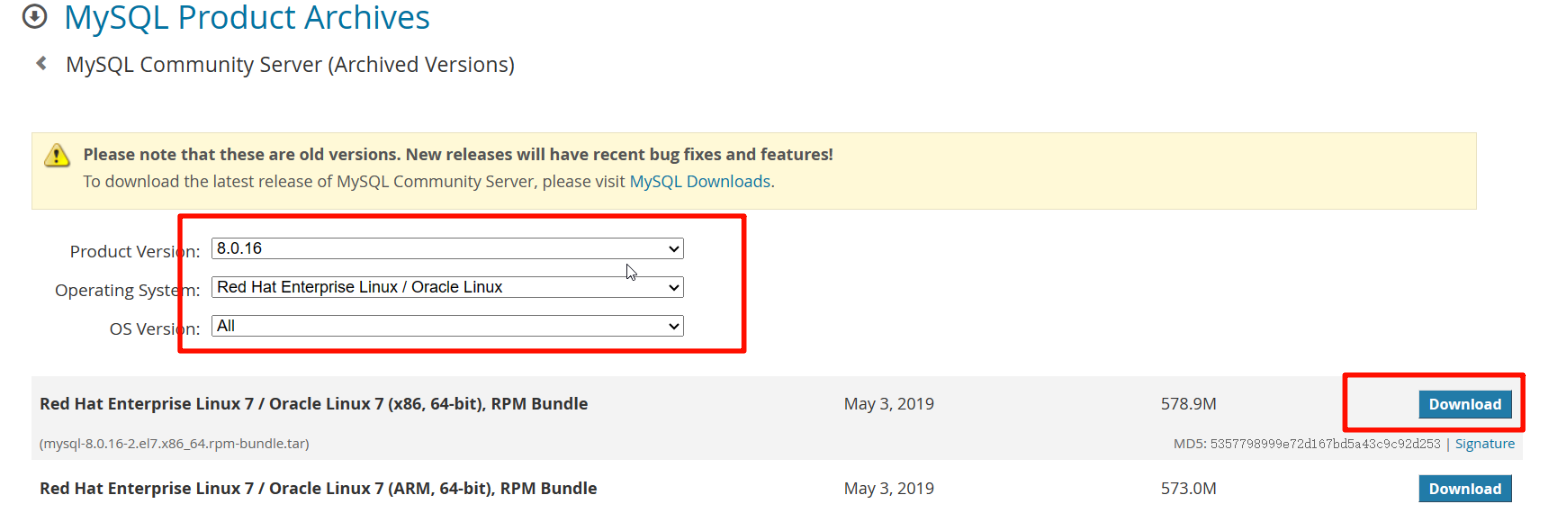
Task: Click the MySQL Product Archives heading
Action: tap(247, 17)
